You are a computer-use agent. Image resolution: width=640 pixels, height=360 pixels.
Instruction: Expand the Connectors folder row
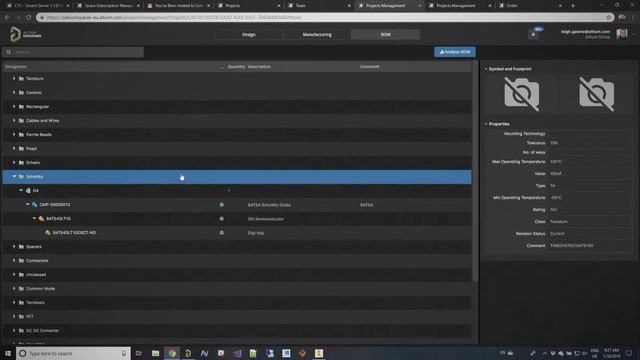coord(14,260)
